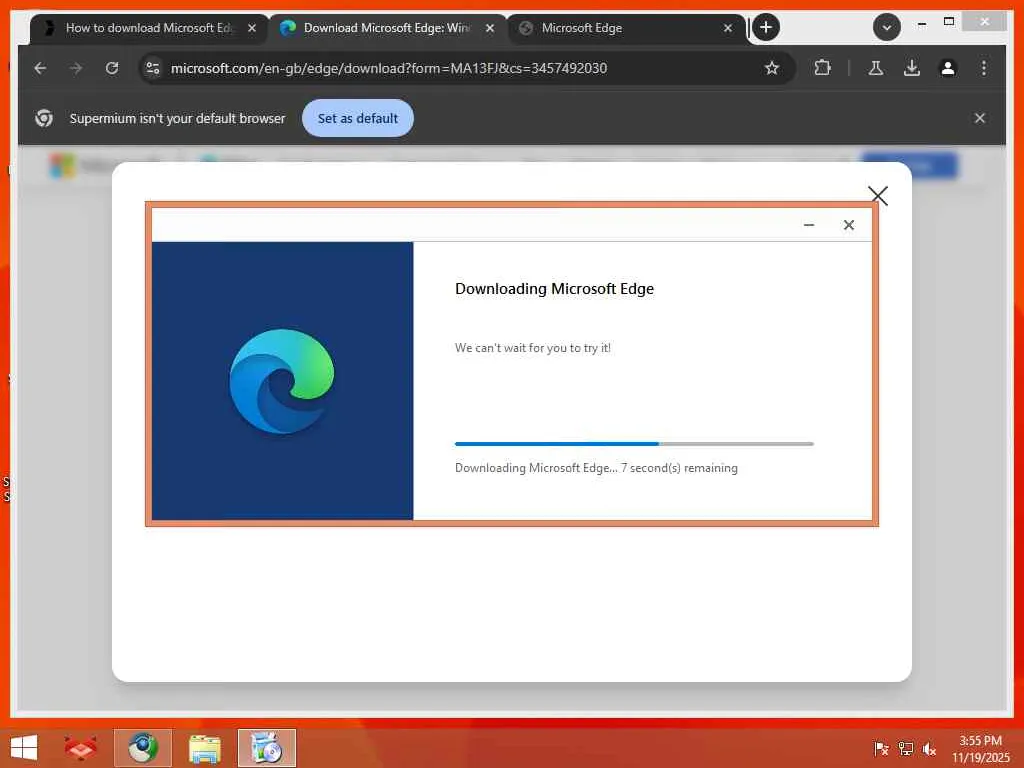Screen dimensions: 1024x768
Task: Open the profile avatar icon
Action: [x=948, y=68]
